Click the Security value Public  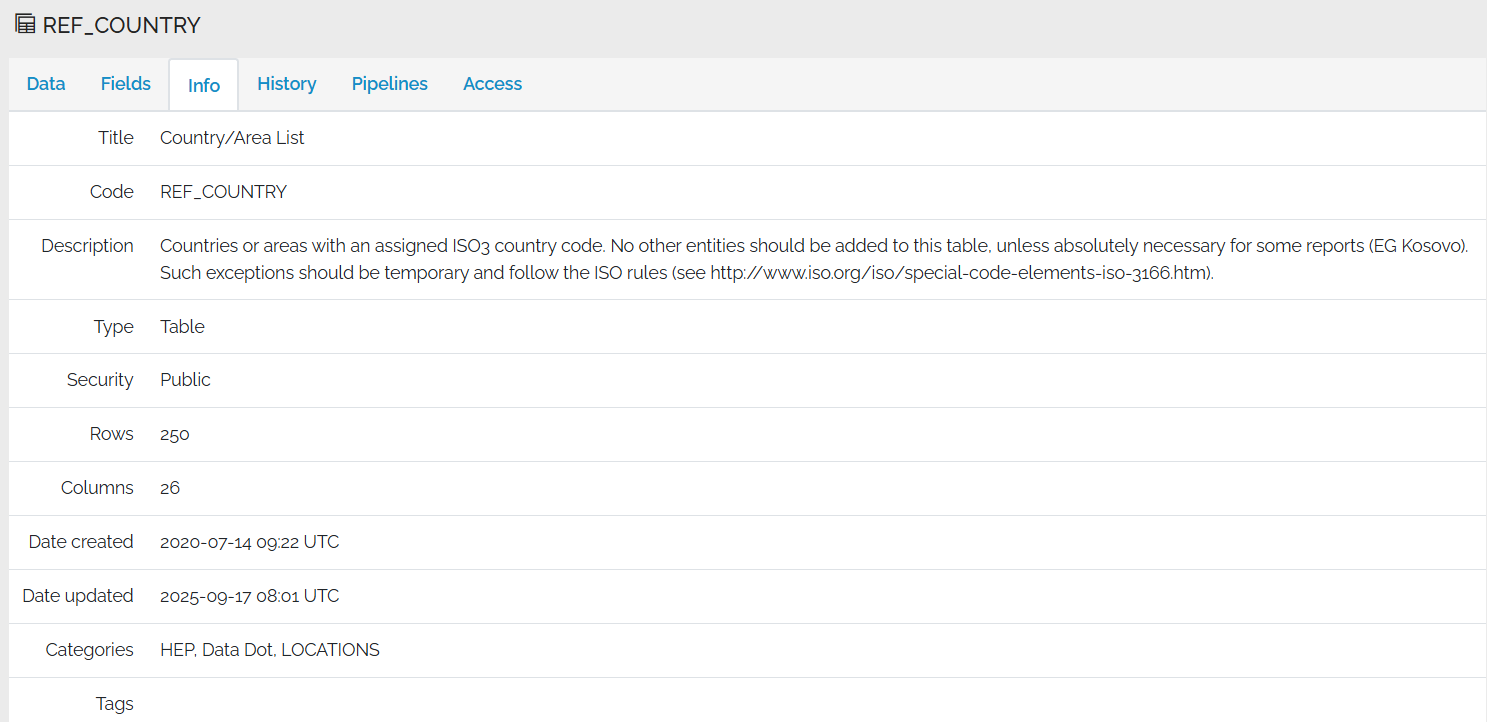(x=185, y=380)
